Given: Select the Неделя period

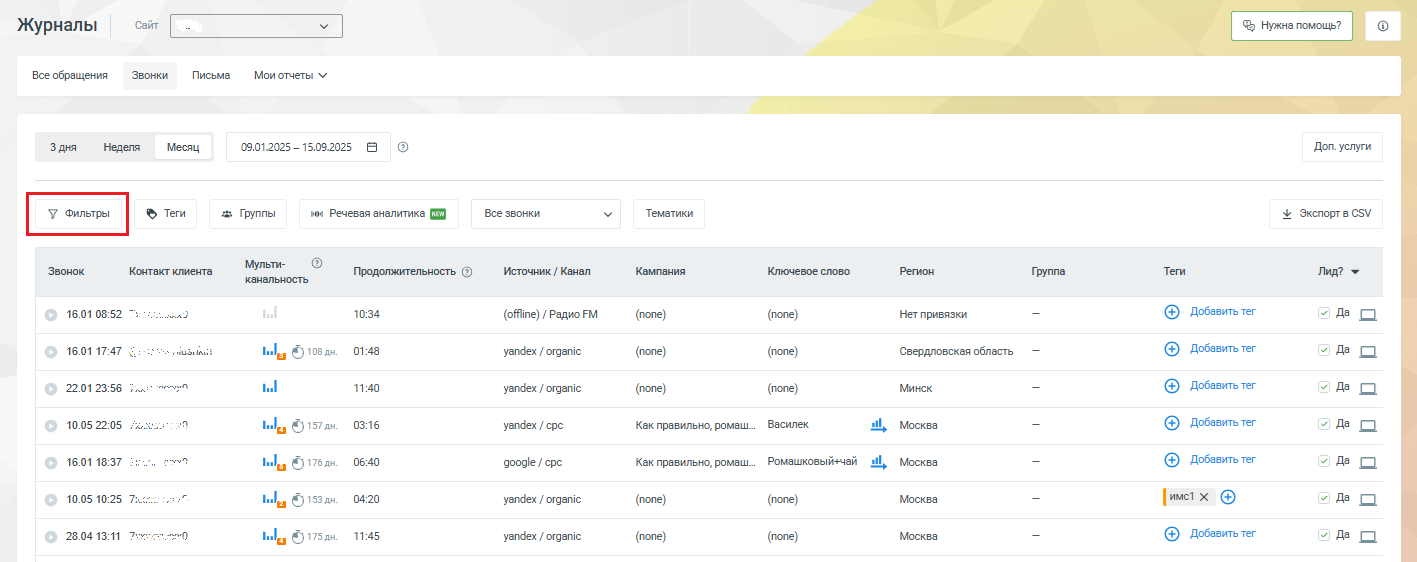Looking at the screenshot, I should pos(122,147).
